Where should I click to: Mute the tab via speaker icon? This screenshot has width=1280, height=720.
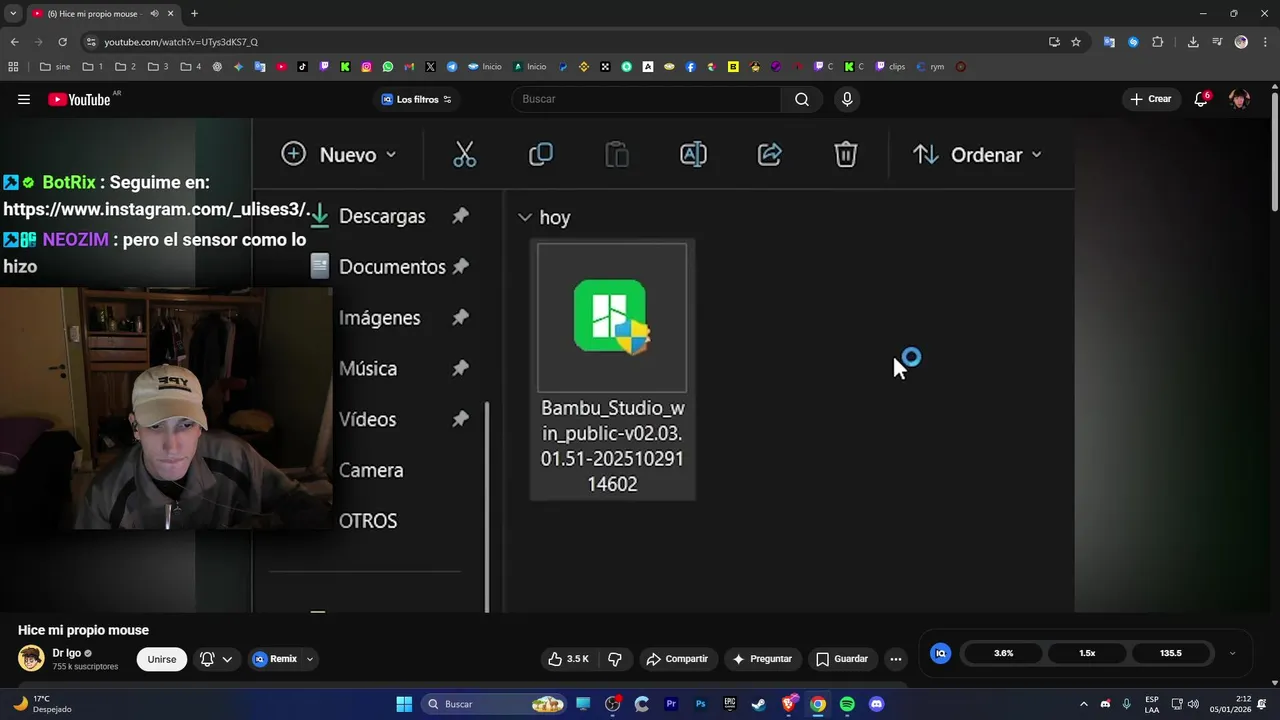point(155,13)
